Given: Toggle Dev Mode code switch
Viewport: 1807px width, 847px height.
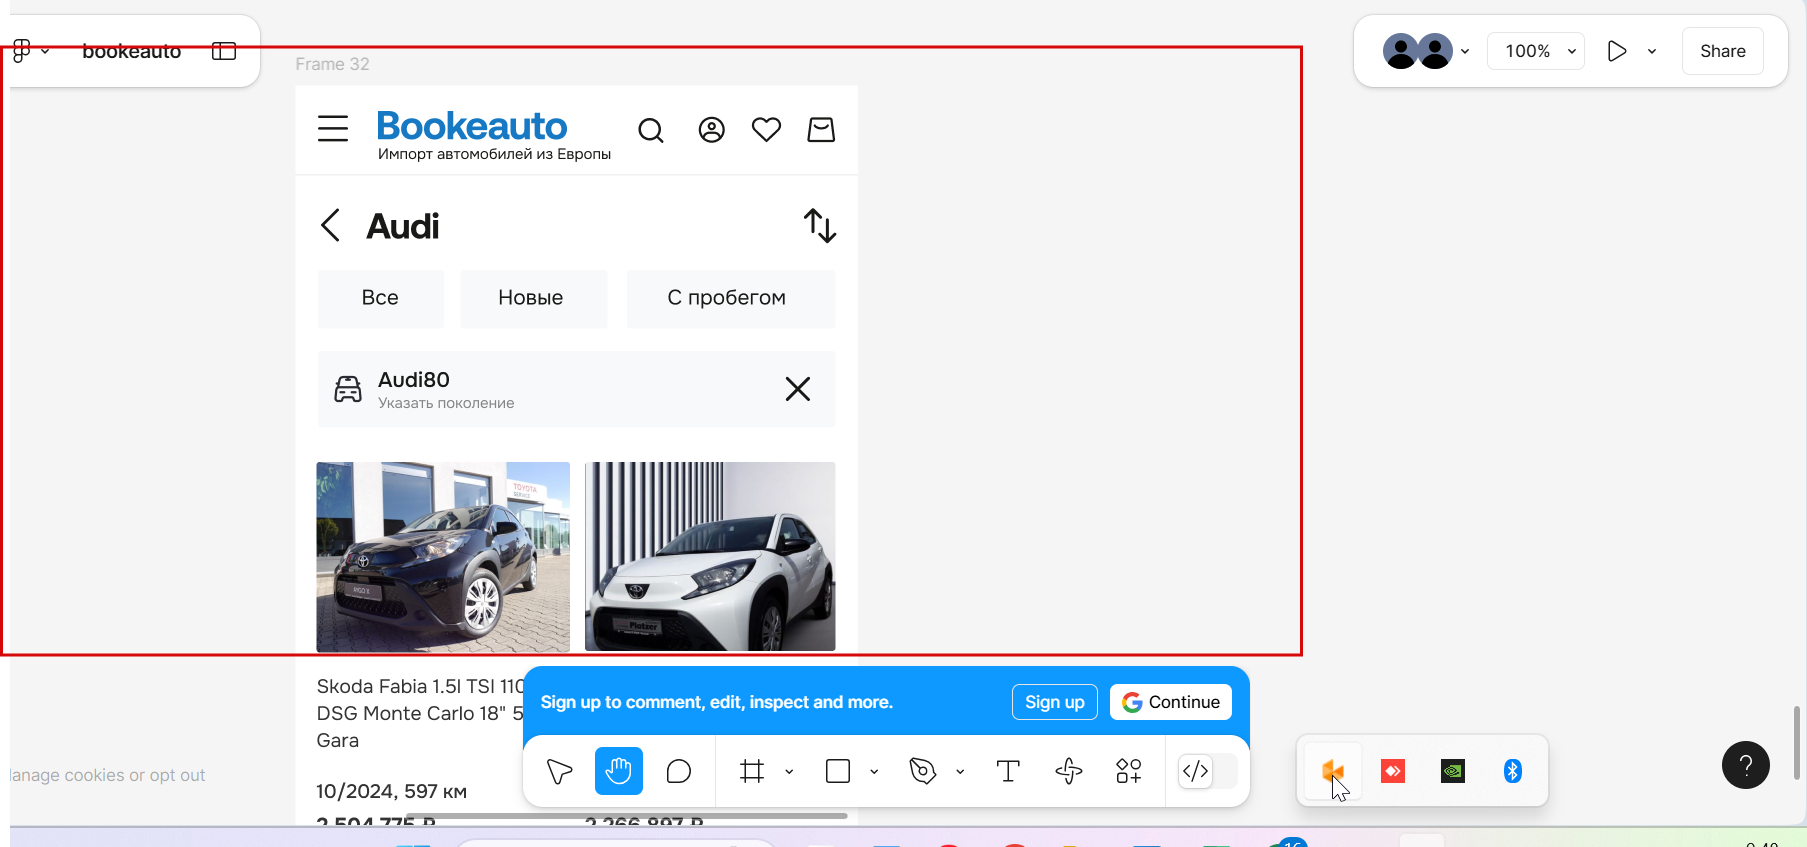Looking at the screenshot, I should 1208,771.
